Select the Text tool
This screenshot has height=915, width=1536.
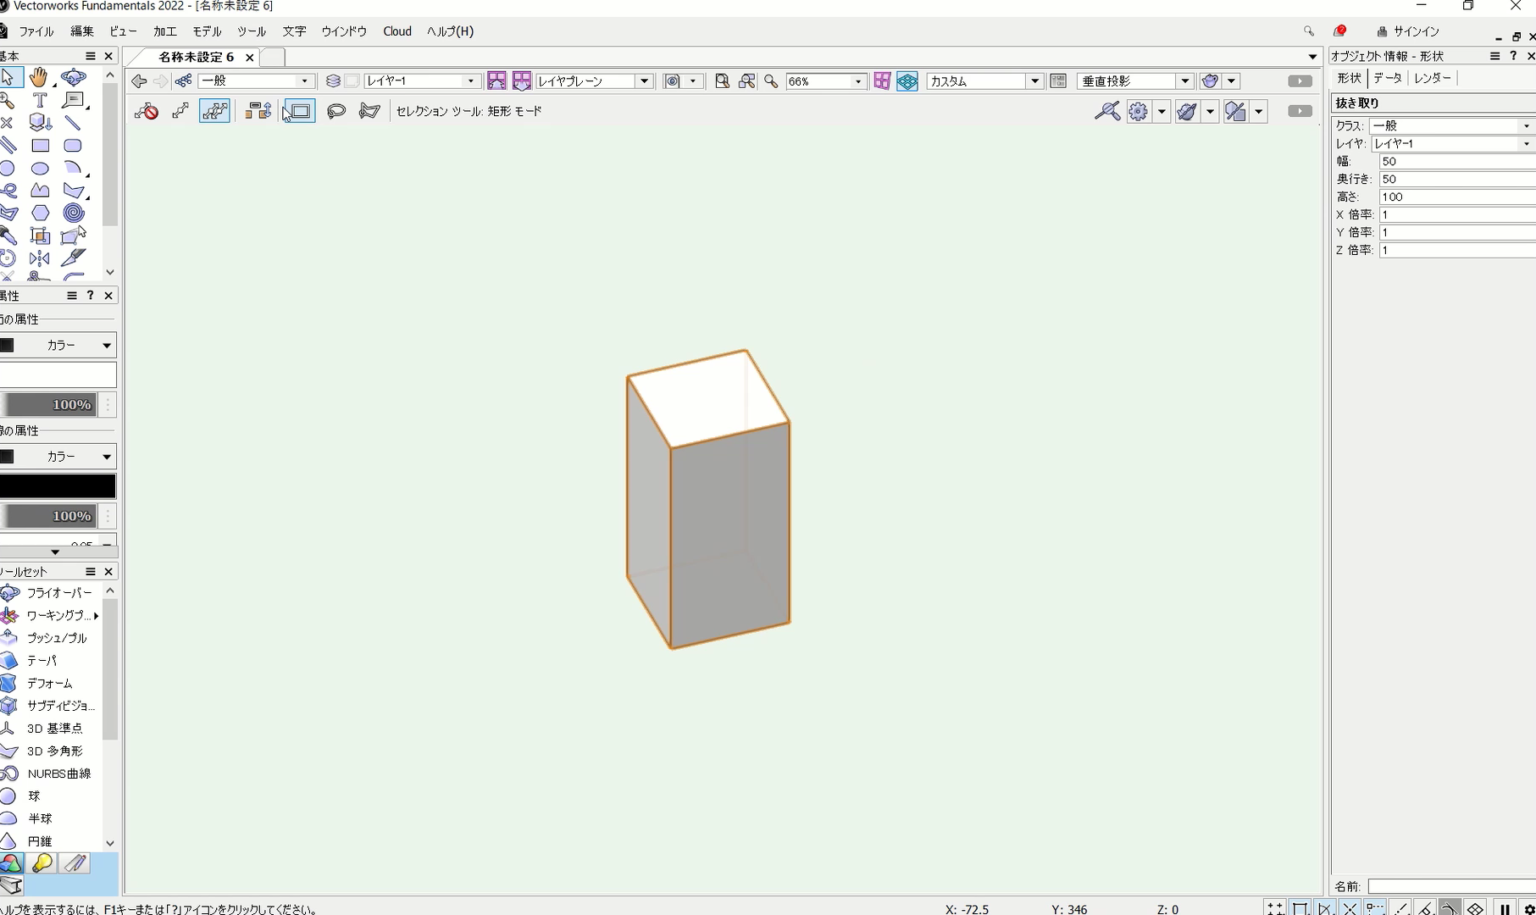pos(40,100)
